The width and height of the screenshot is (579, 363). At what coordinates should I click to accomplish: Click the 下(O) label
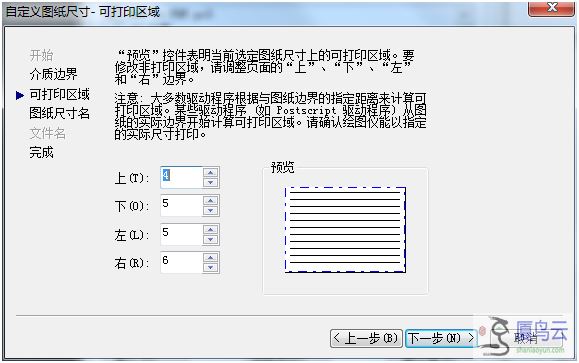click(132, 206)
